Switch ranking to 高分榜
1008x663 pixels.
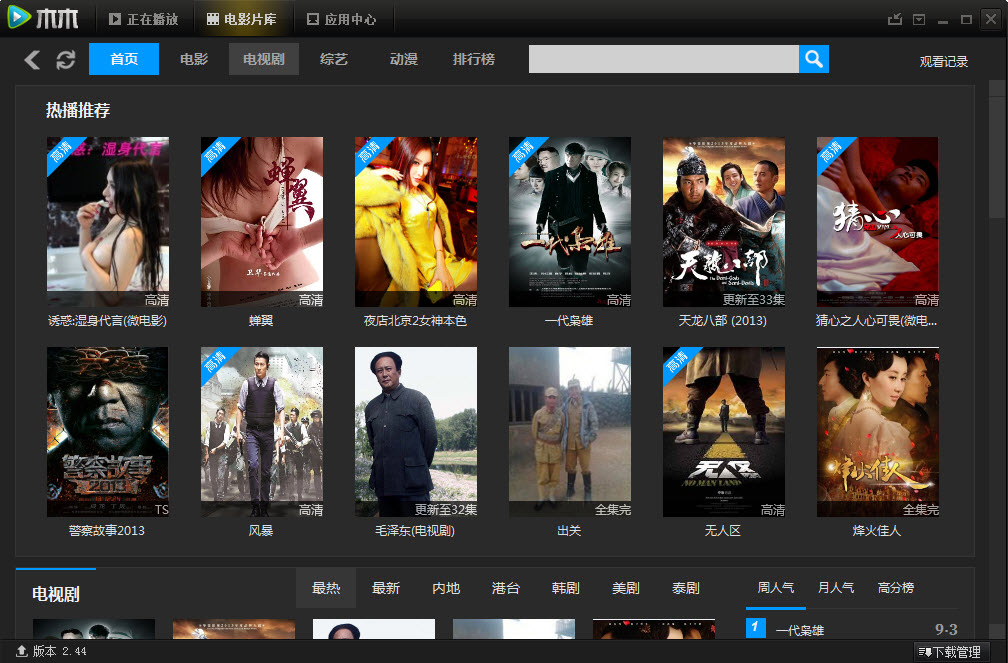tap(896, 588)
